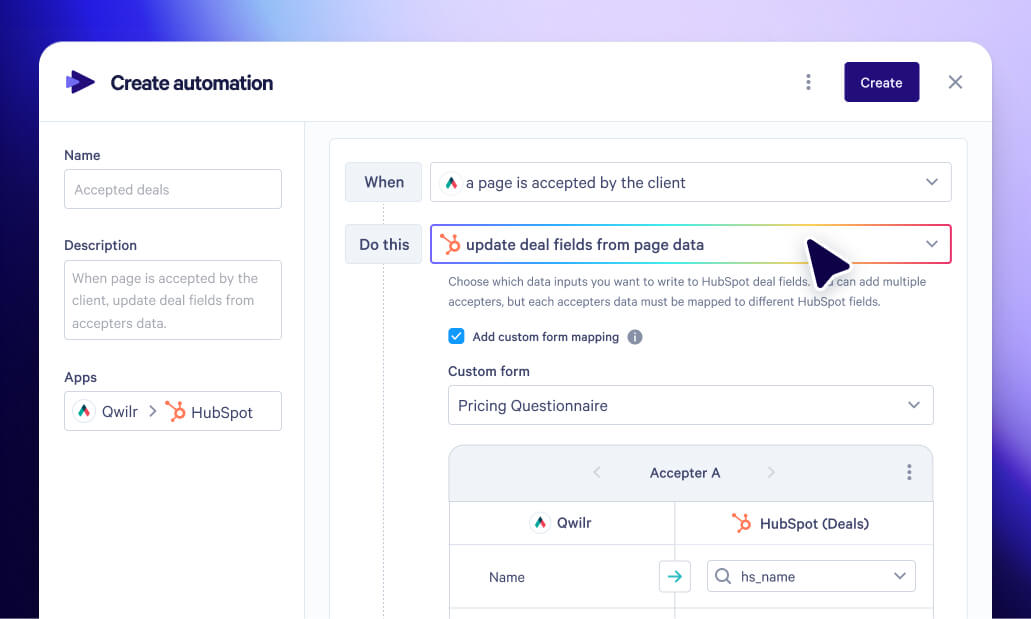
Task: Open the update deal fields action dropdown
Action: 690,244
